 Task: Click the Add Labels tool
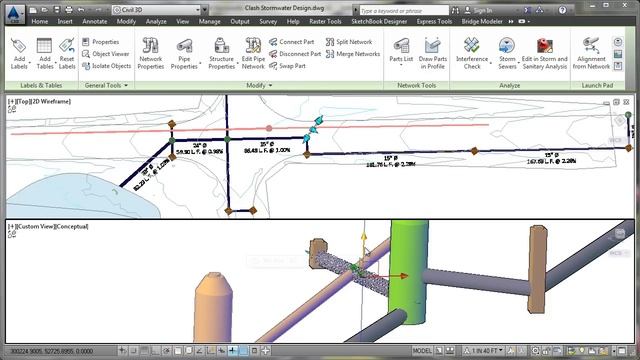tap(19, 53)
